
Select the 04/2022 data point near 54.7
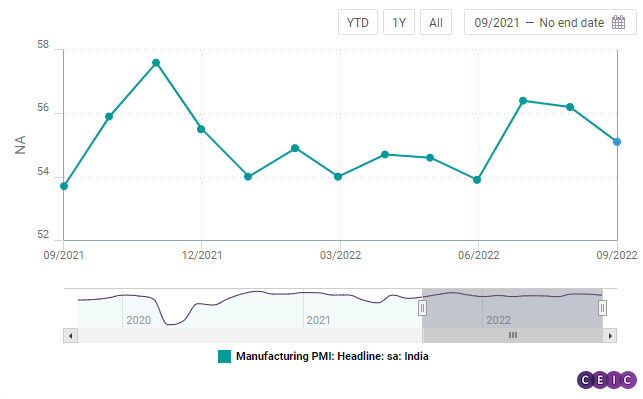385,155
